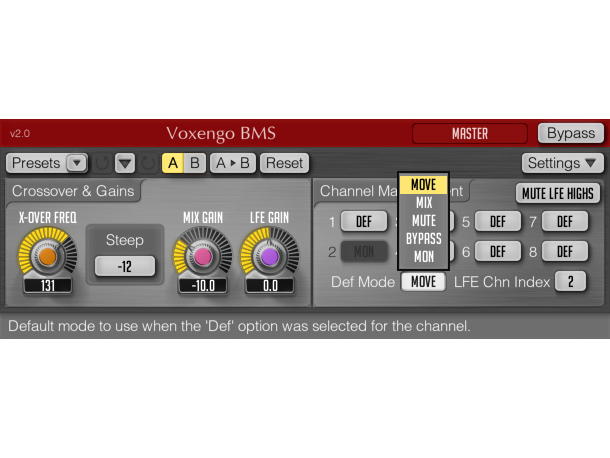Open channel 7 DEF mode selector
610x458 pixels.
[x=564, y=221]
